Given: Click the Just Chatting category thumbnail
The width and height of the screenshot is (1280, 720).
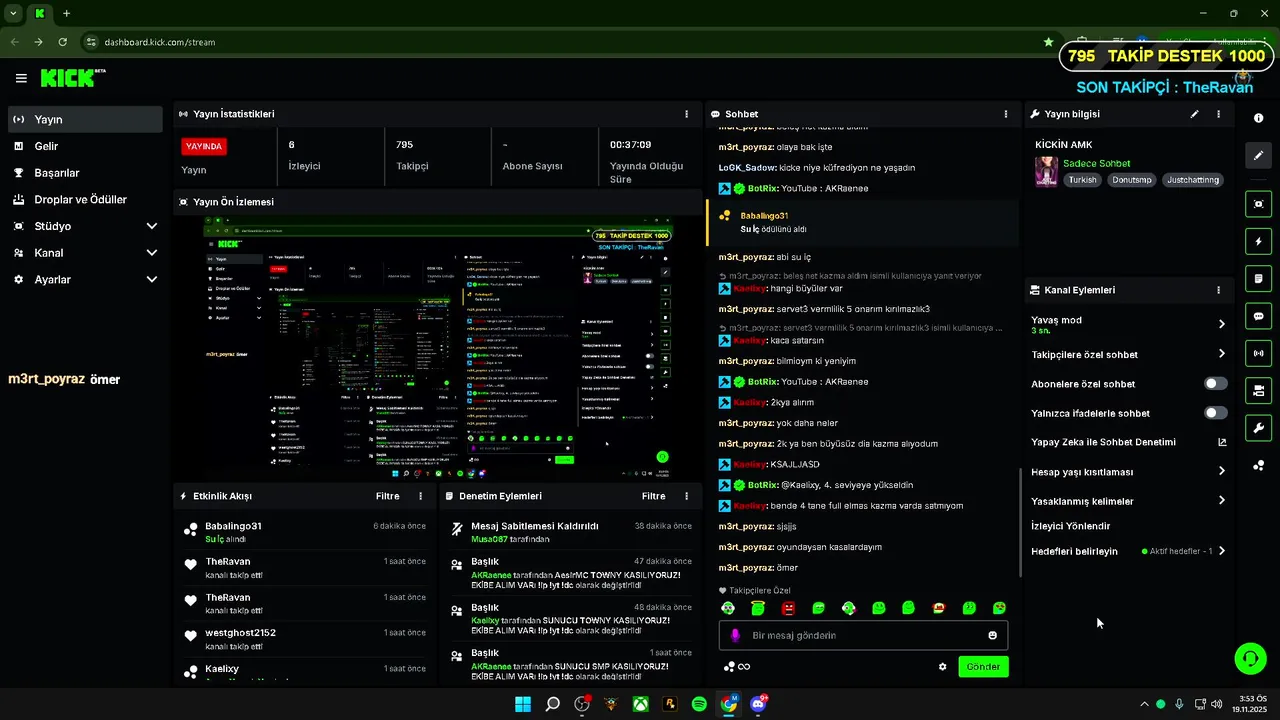Looking at the screenshot, I should (x=1046, y=171).
